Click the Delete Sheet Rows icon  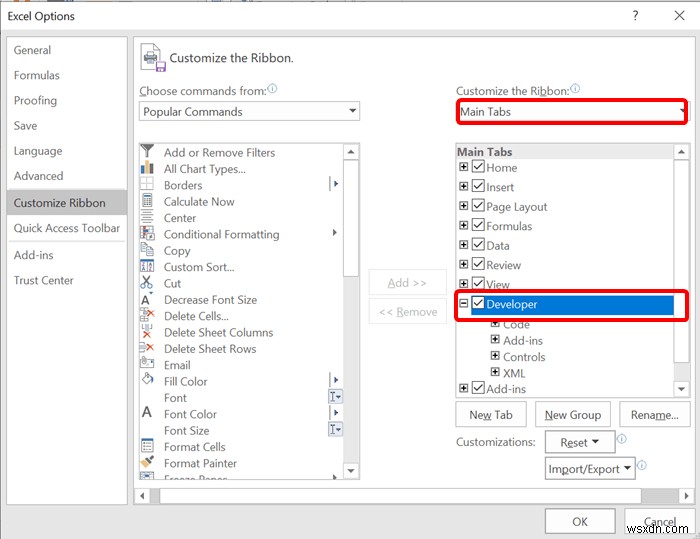click(147, 347)
